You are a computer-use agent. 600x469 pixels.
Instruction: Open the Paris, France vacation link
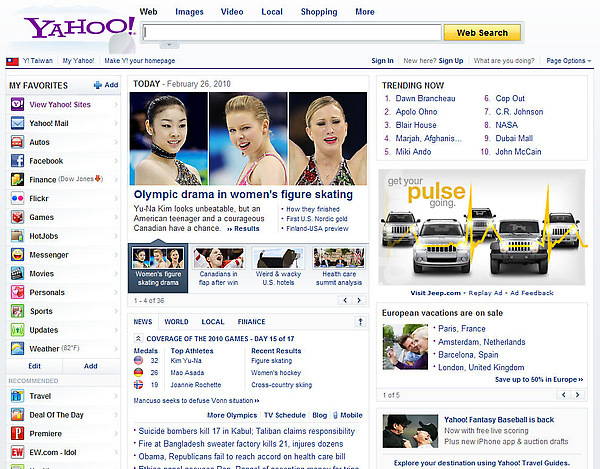point(461,329)
